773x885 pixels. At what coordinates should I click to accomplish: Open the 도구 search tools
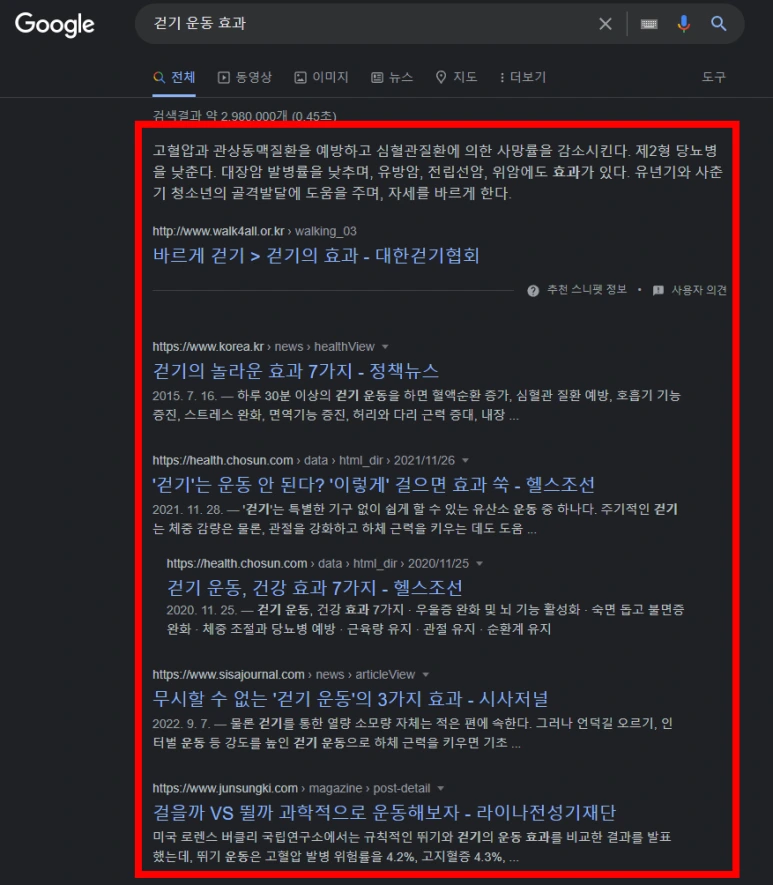point(714,77)
